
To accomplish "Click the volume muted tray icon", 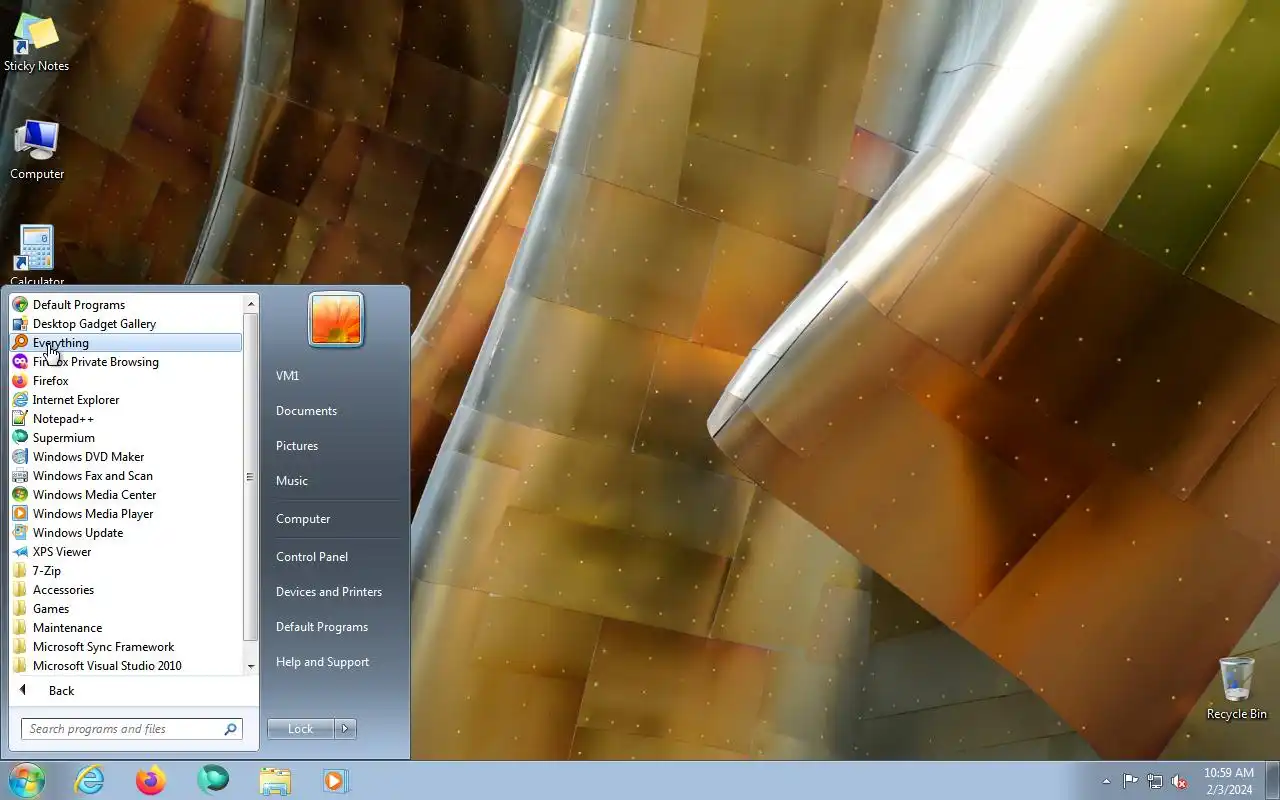I will click(x=1180, y=781).
